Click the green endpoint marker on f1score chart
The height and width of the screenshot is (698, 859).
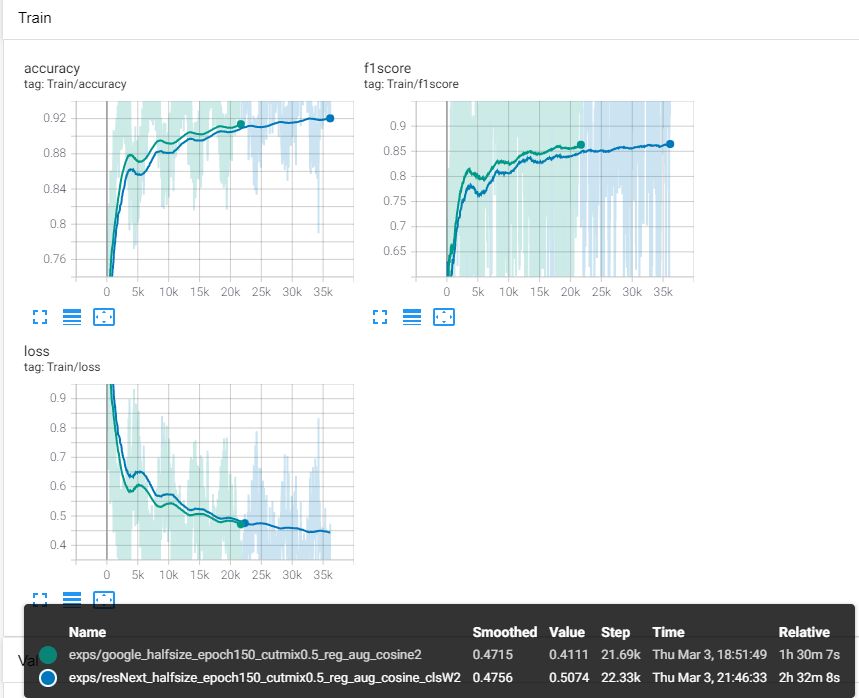(581, 145)
